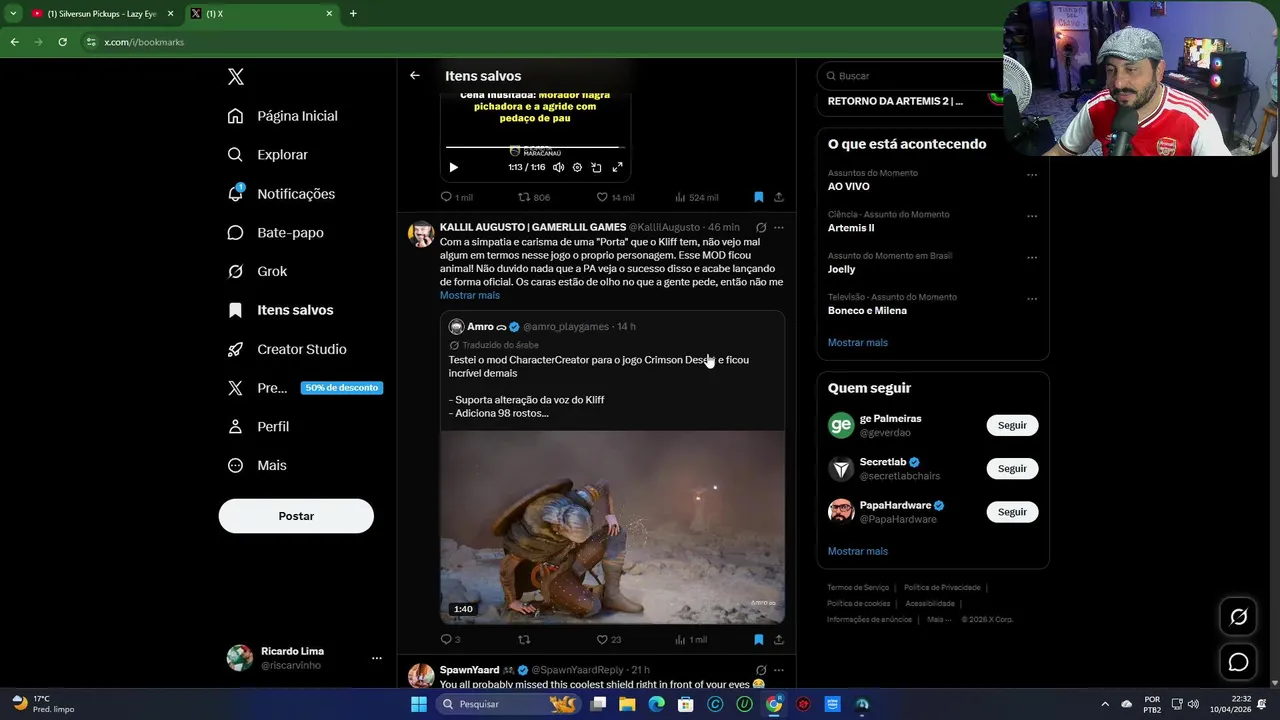Click Mostrar mais in KALLIL post
Screen dimensions: 1280x720
coord(470,296)
